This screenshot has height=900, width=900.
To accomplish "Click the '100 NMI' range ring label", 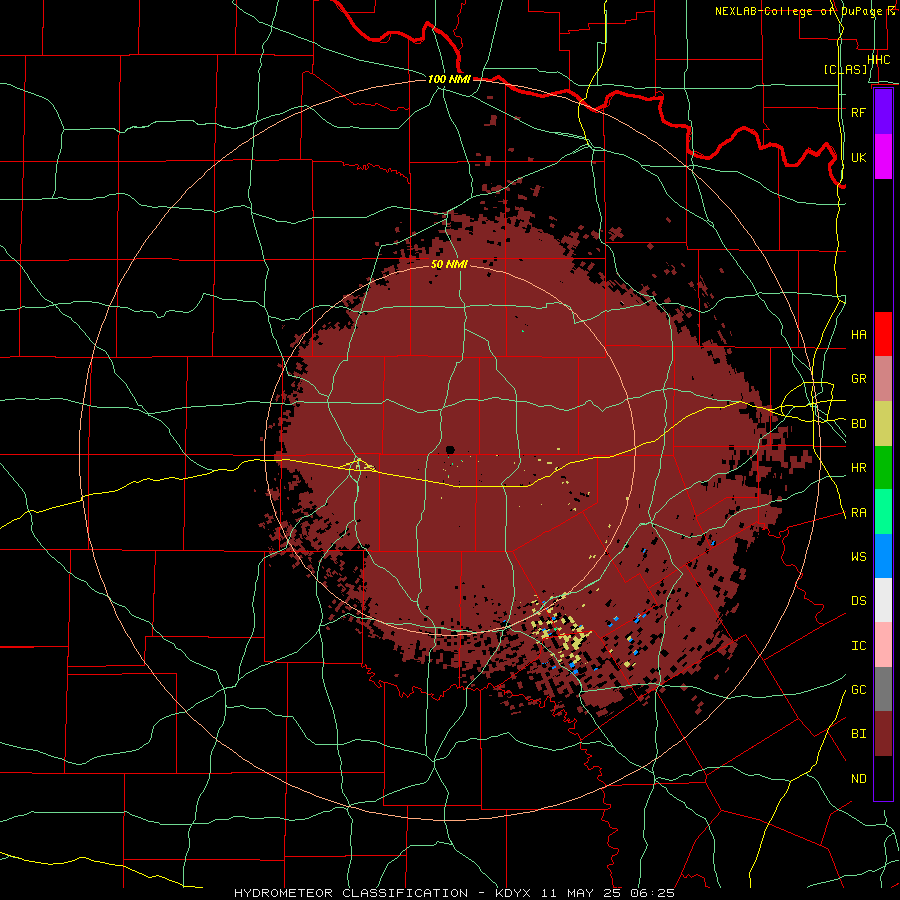I will 449,79.
